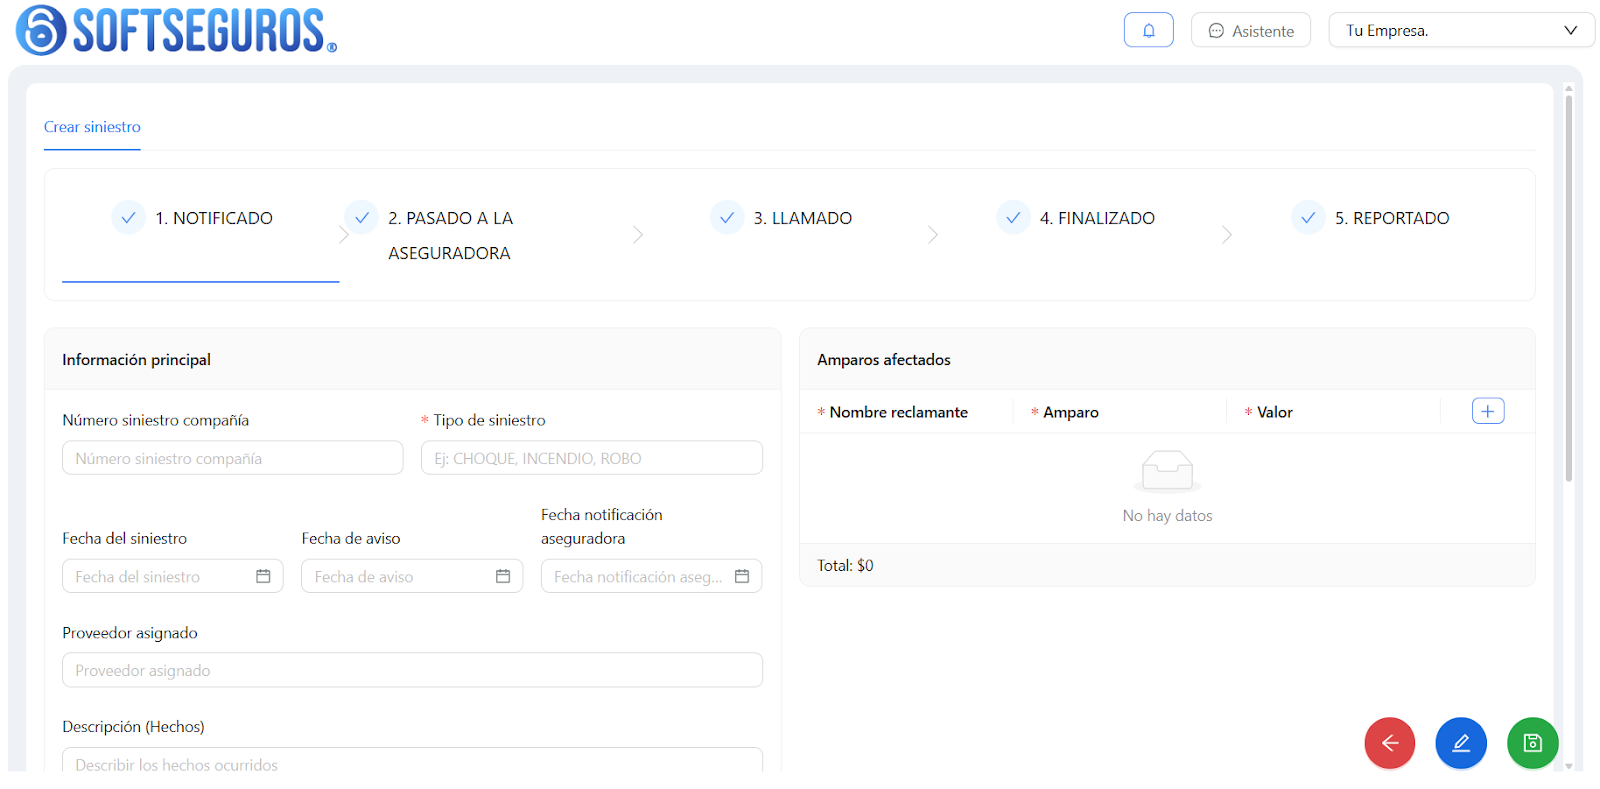Click the calendar icon in Fecha de aviso
This screenshot has height=789, width=1600.
pos(503,576)
